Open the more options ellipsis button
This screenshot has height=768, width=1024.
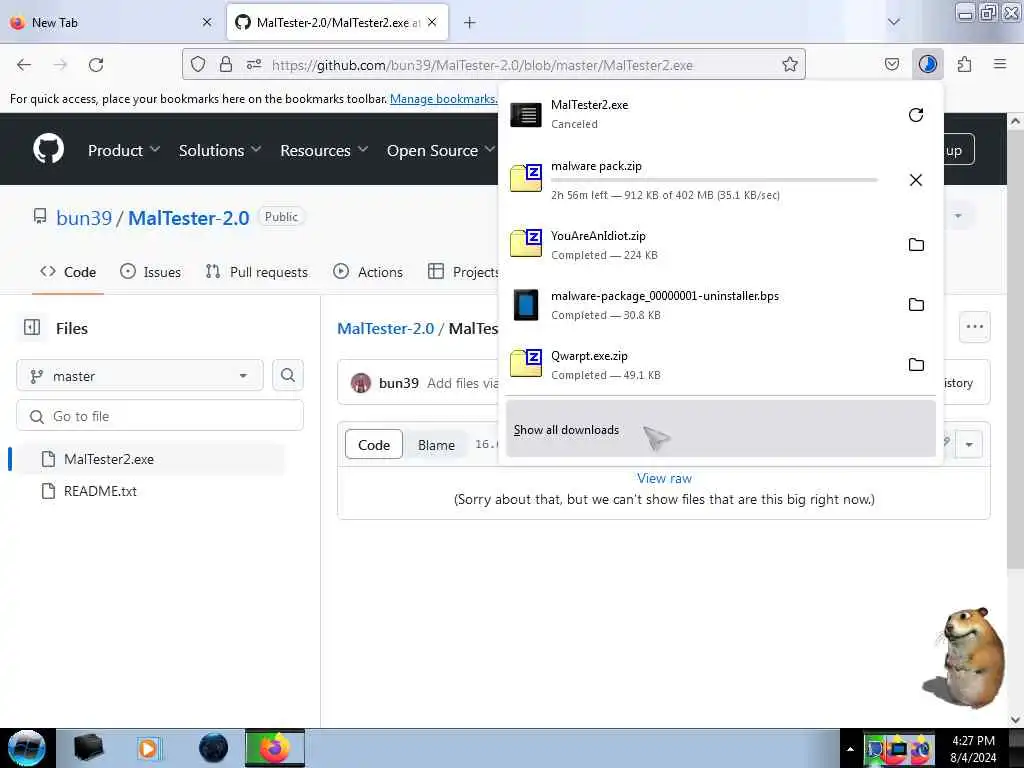pos(974,327)
